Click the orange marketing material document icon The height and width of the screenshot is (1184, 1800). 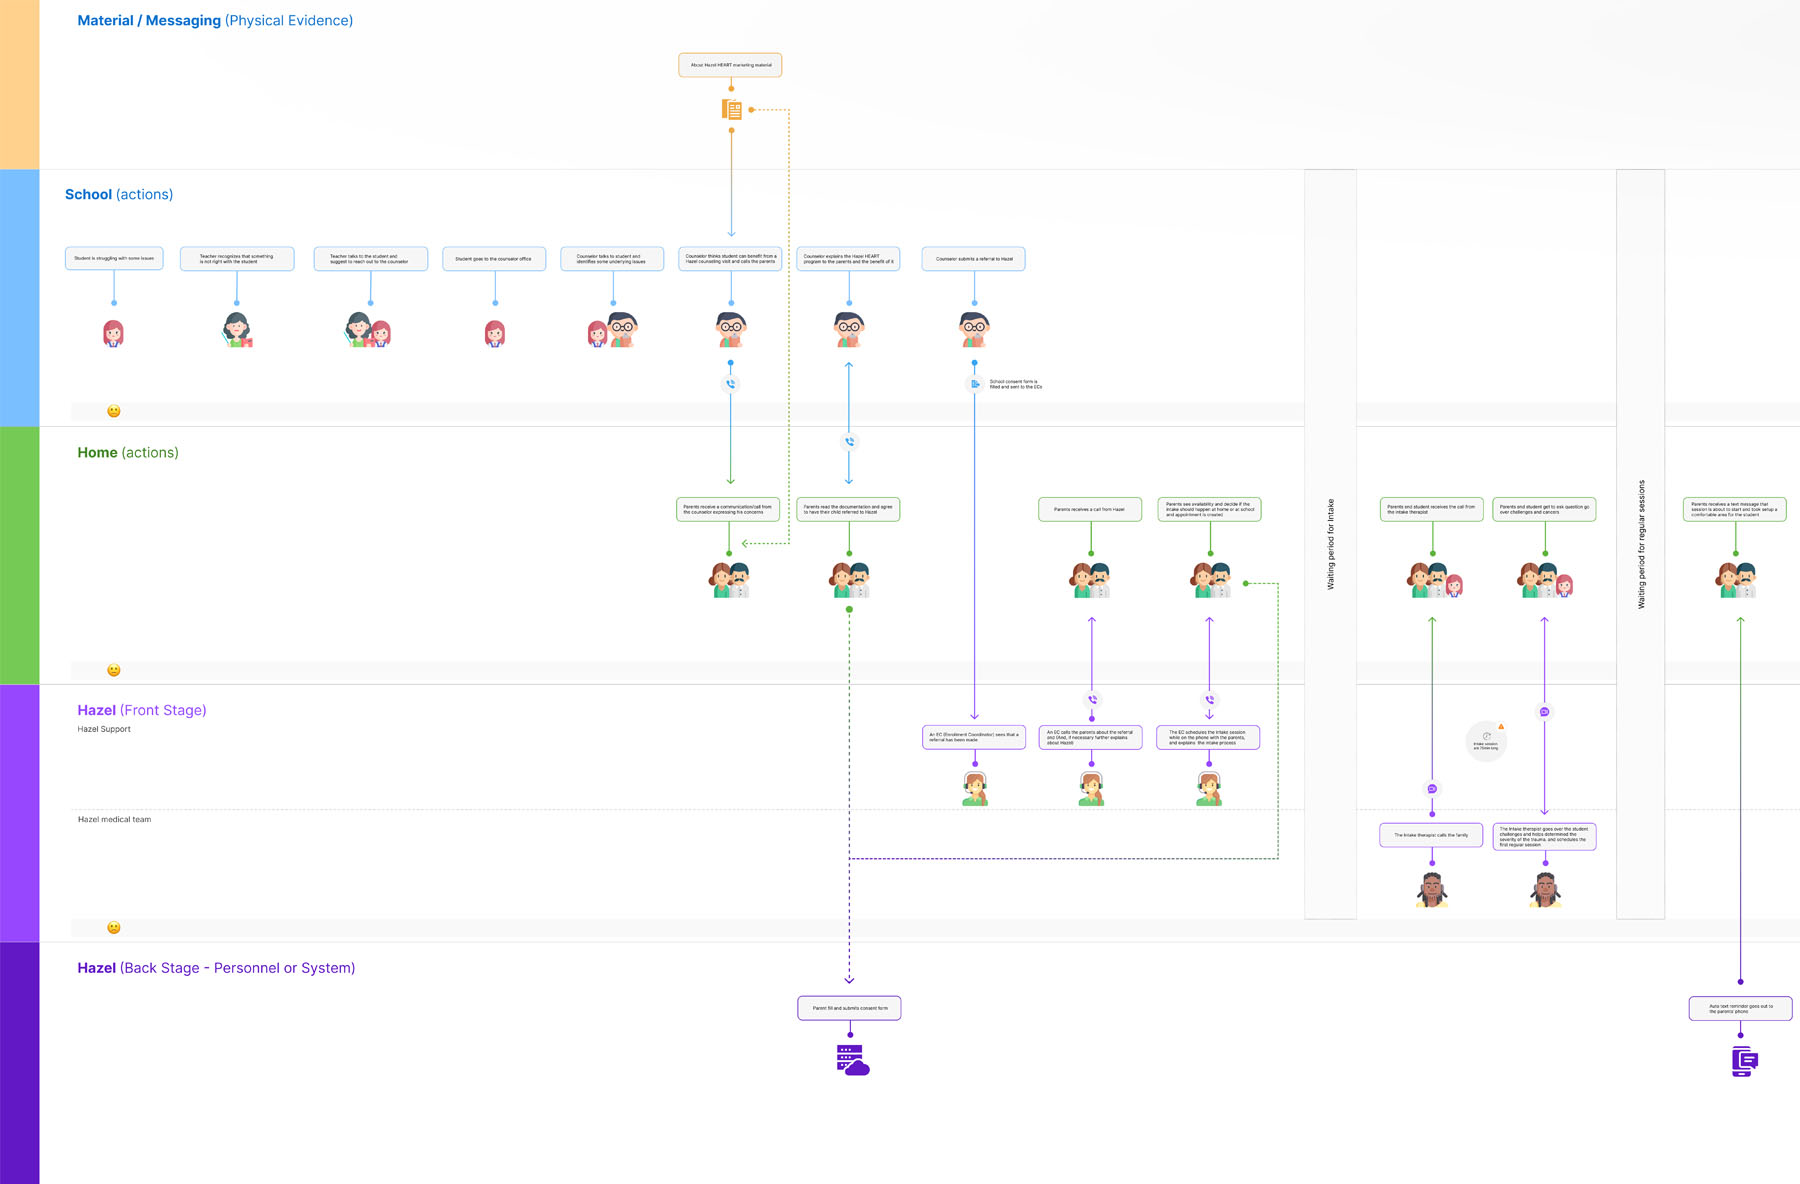click(732, 110)
